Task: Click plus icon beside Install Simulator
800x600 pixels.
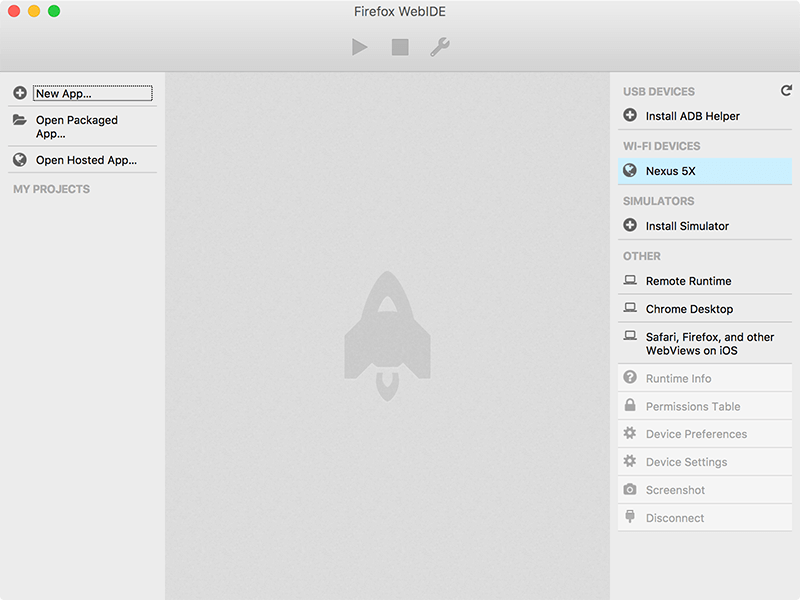Action: pyautogui.click(x=630, y=225)
